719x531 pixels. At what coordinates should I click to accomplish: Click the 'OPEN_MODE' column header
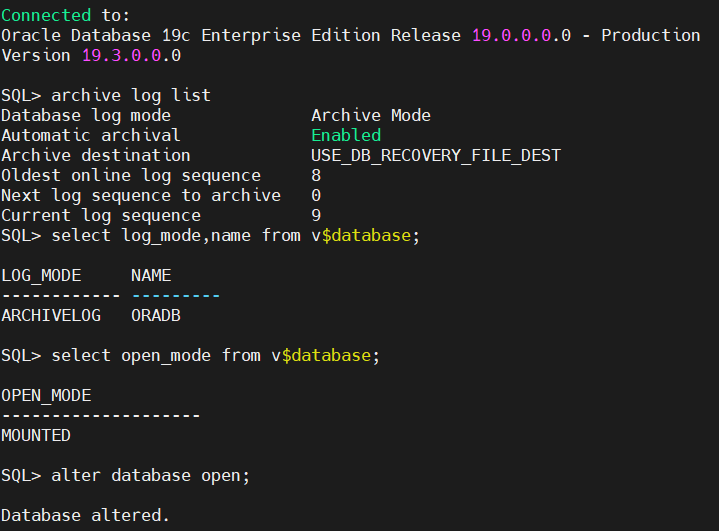point(46,395)
